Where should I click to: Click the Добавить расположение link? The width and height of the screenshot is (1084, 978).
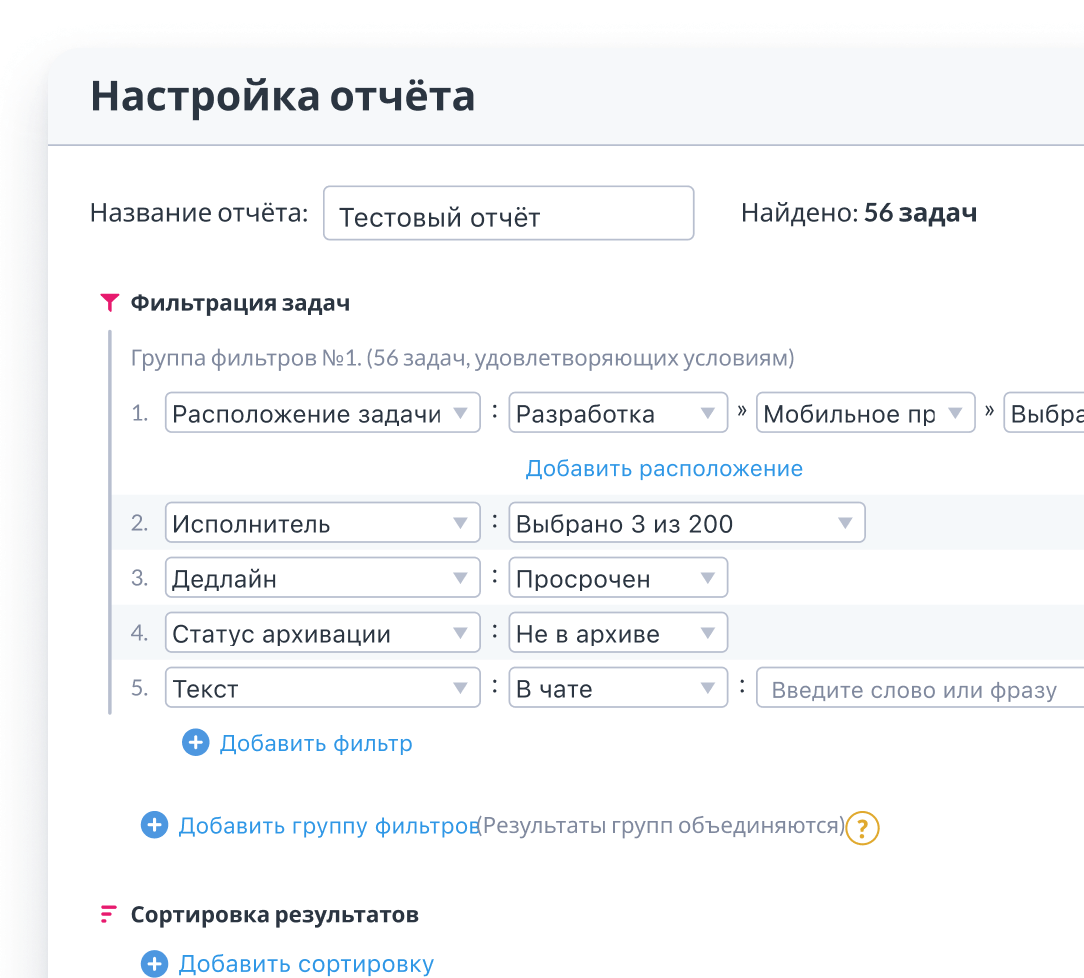coord(663,468)
